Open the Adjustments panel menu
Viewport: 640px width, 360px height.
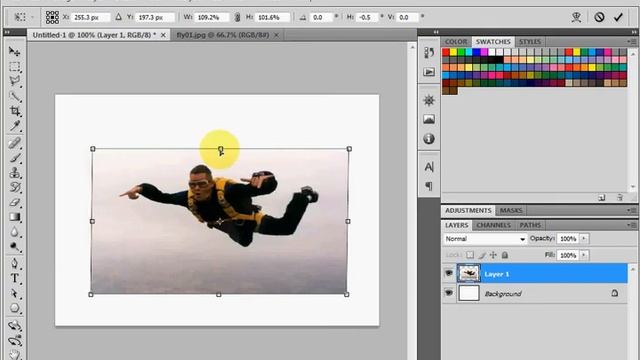point(631,210)
